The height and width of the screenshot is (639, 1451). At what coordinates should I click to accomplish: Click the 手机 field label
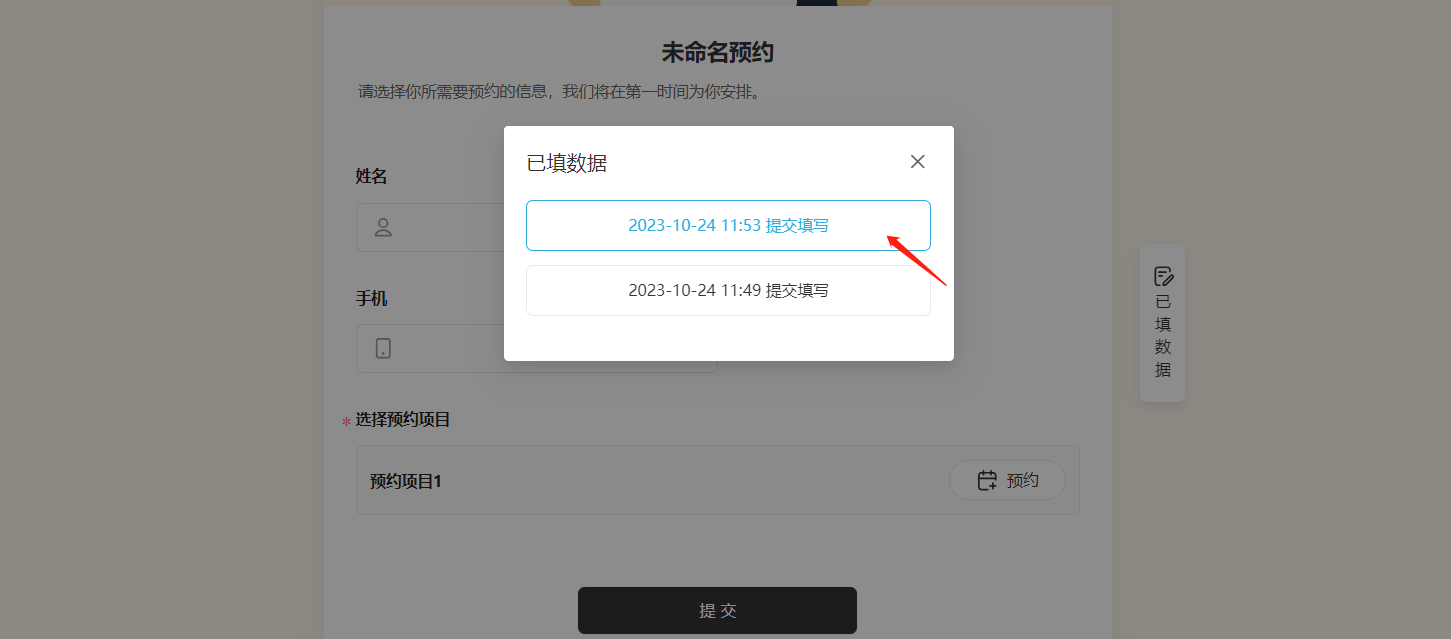click(371, 298)
